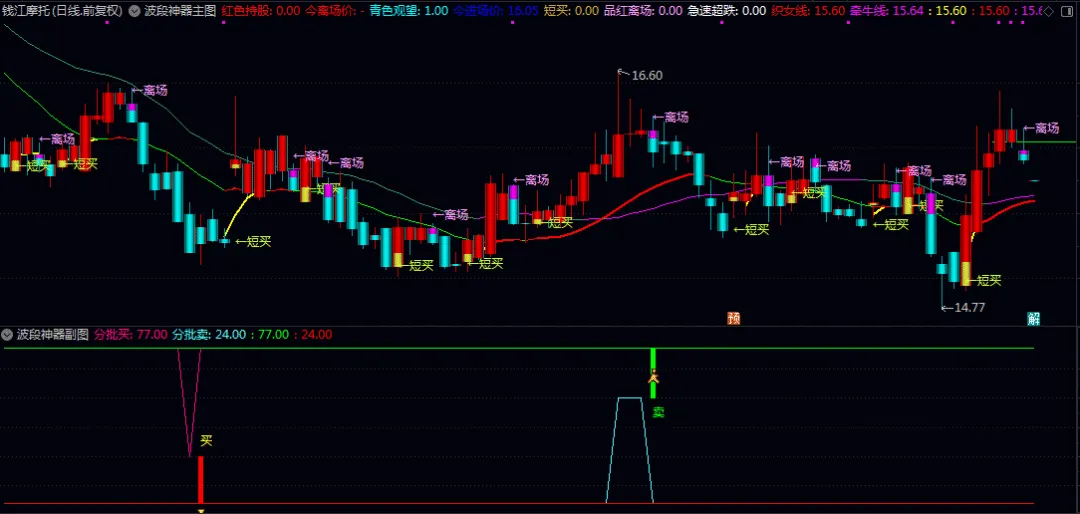Open the 波段神器副图 indicator name
Screen dimensions: 1080x514
click(x=53, y=335)
